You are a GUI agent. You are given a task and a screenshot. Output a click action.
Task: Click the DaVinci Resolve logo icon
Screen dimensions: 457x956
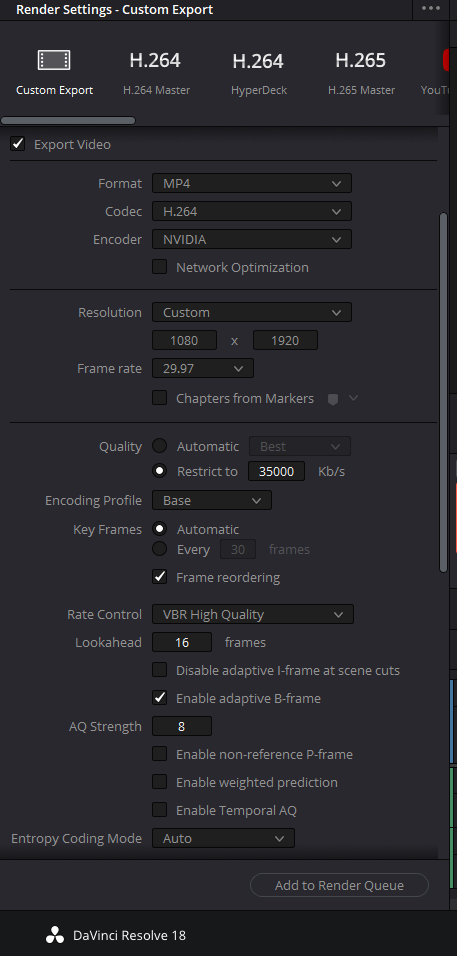[55, 935]
